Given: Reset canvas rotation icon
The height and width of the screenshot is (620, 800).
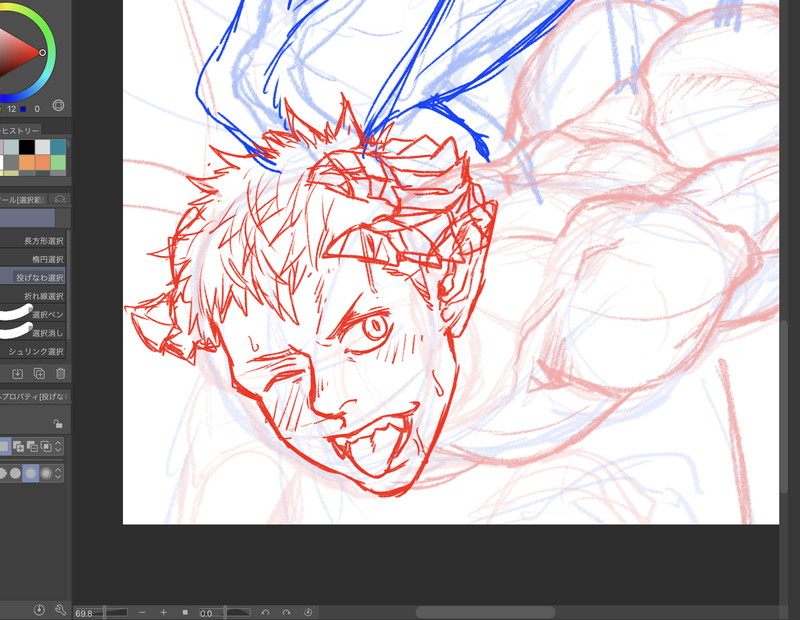Looking at the screenshot, I should tap(308, 612).
